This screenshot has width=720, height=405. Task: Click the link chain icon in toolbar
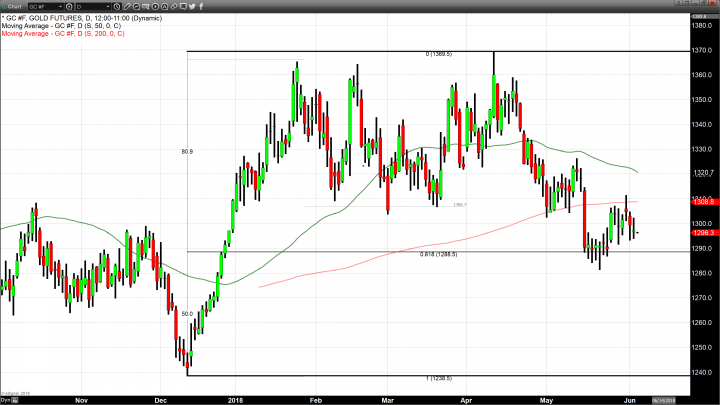(x=174, y=6)
